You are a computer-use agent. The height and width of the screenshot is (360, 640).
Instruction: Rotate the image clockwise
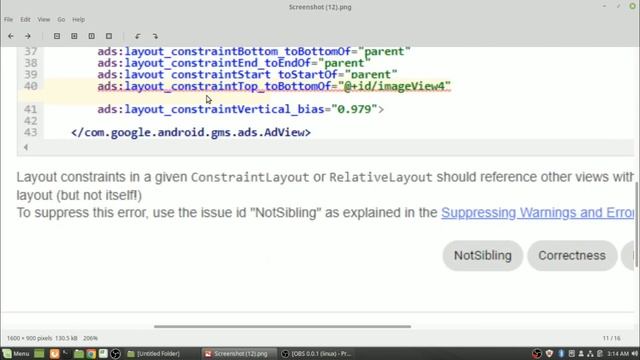[x=155, y=36]
